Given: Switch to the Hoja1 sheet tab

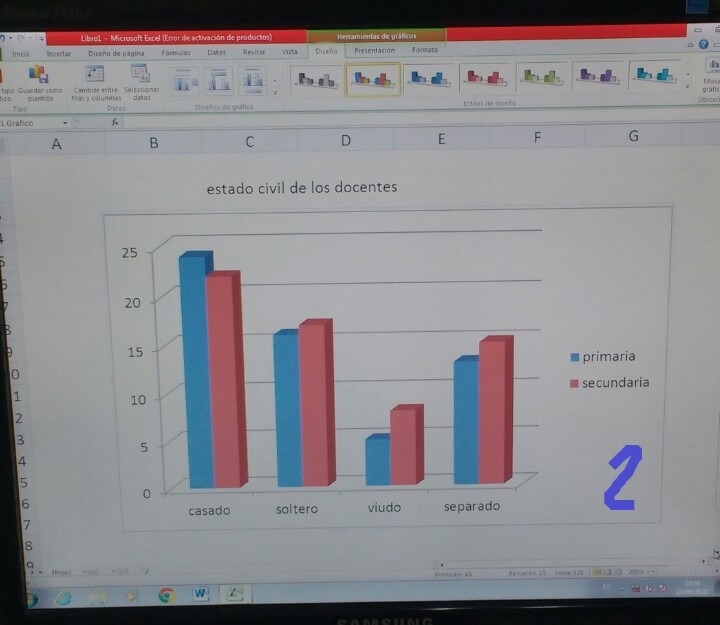Looking at the screenshot, I should click(x=62, y=572).
